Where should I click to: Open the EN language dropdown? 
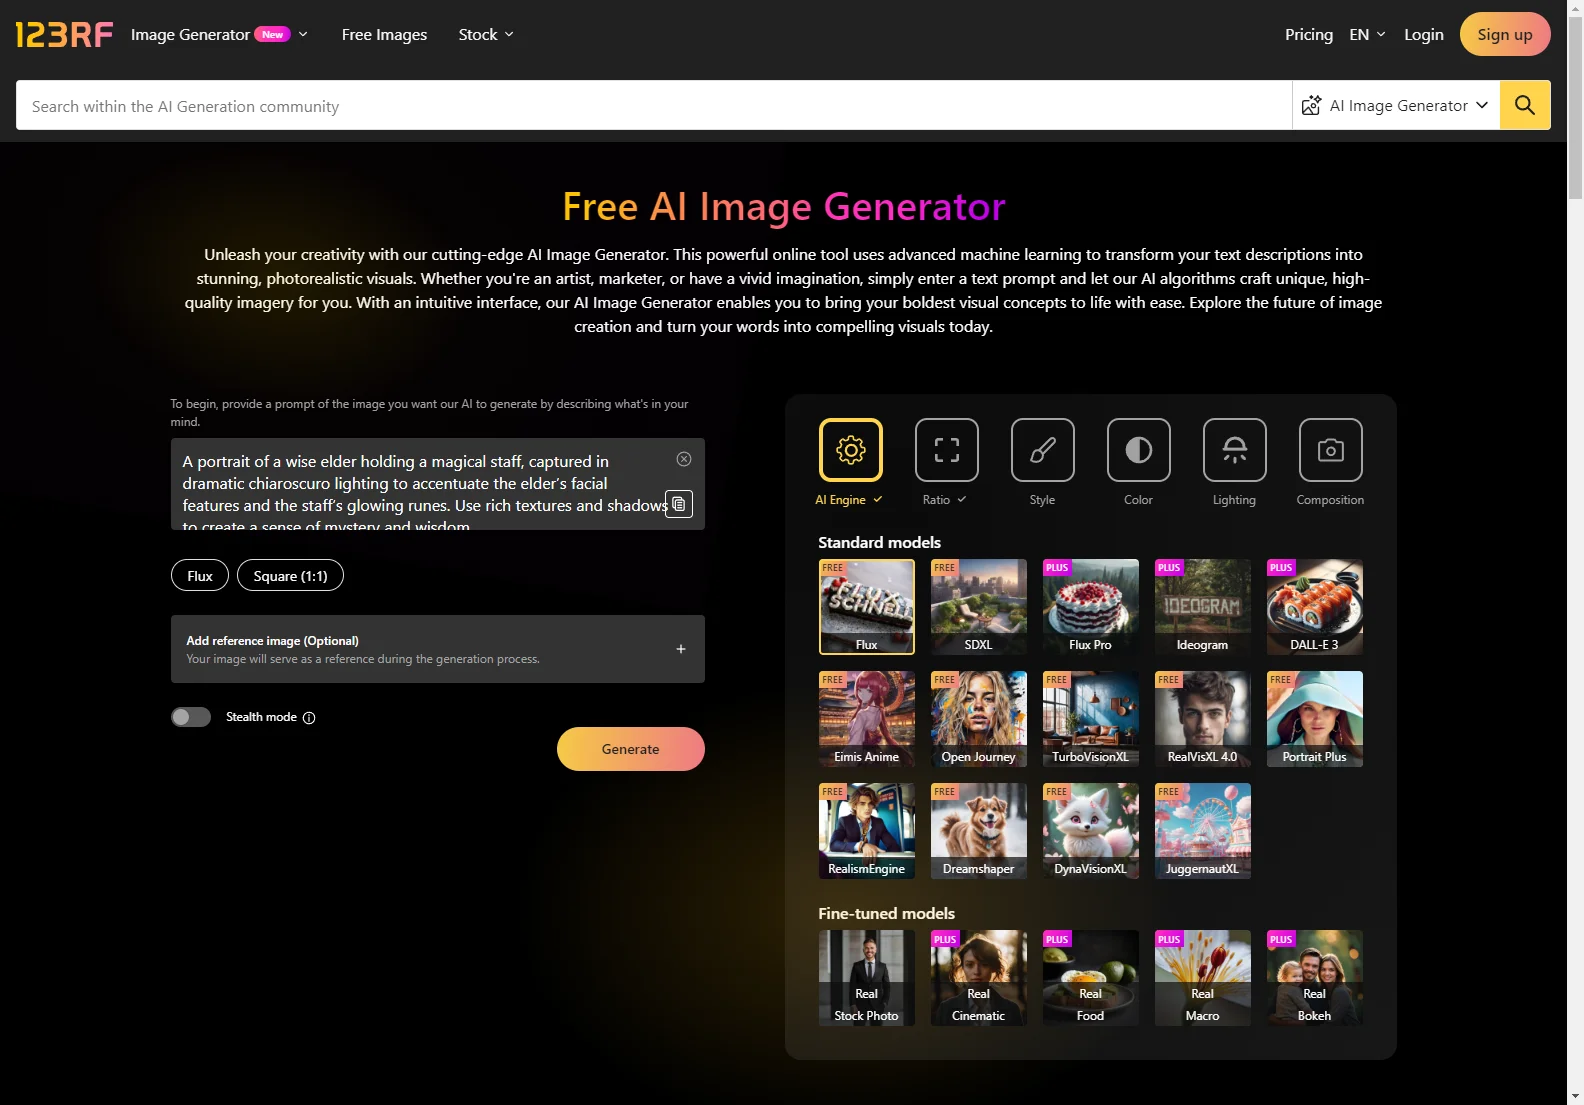click(1367, 34)
